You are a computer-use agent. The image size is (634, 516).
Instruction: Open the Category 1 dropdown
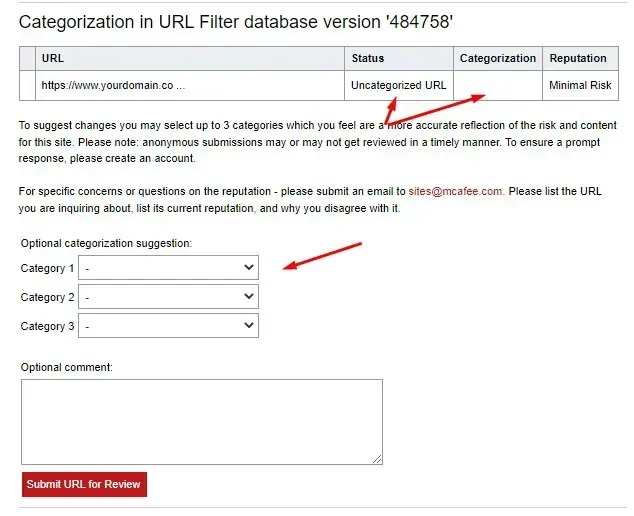tap(168, 267)
